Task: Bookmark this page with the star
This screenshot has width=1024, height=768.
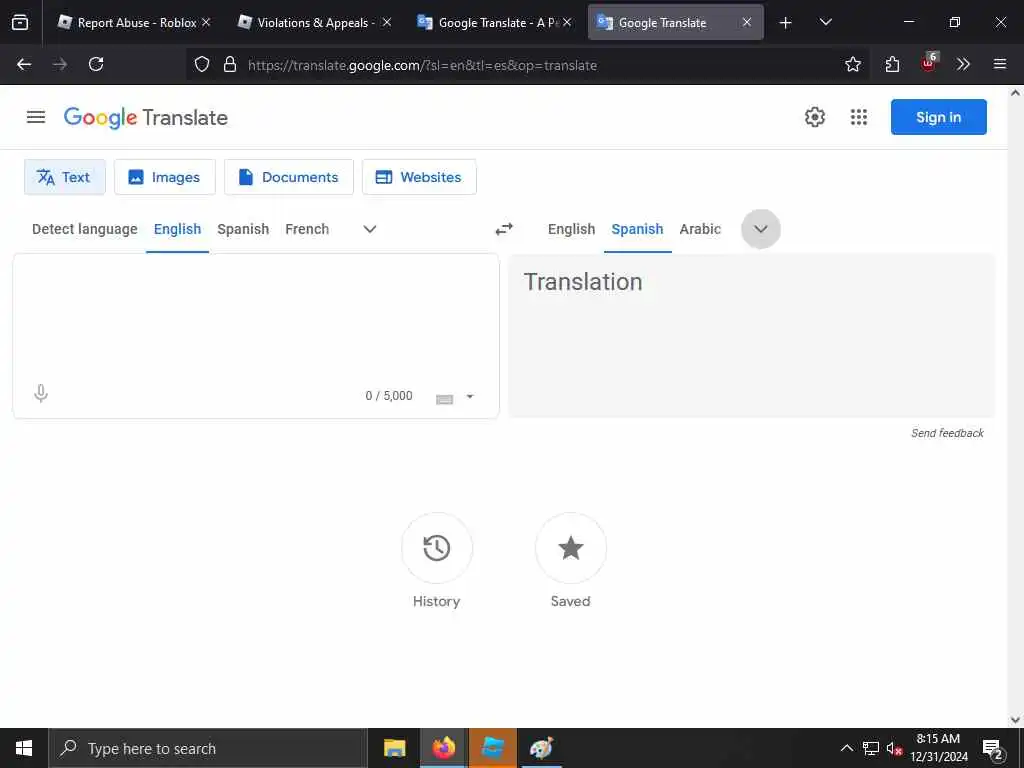Action: 852,64
